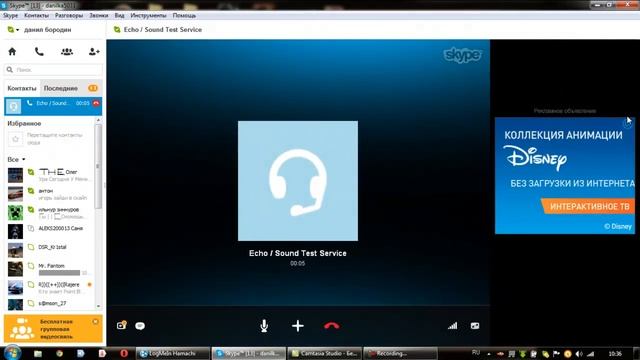The image size is (640, 360).
Task: Close the orange group video banner
Action: point(96,322)
